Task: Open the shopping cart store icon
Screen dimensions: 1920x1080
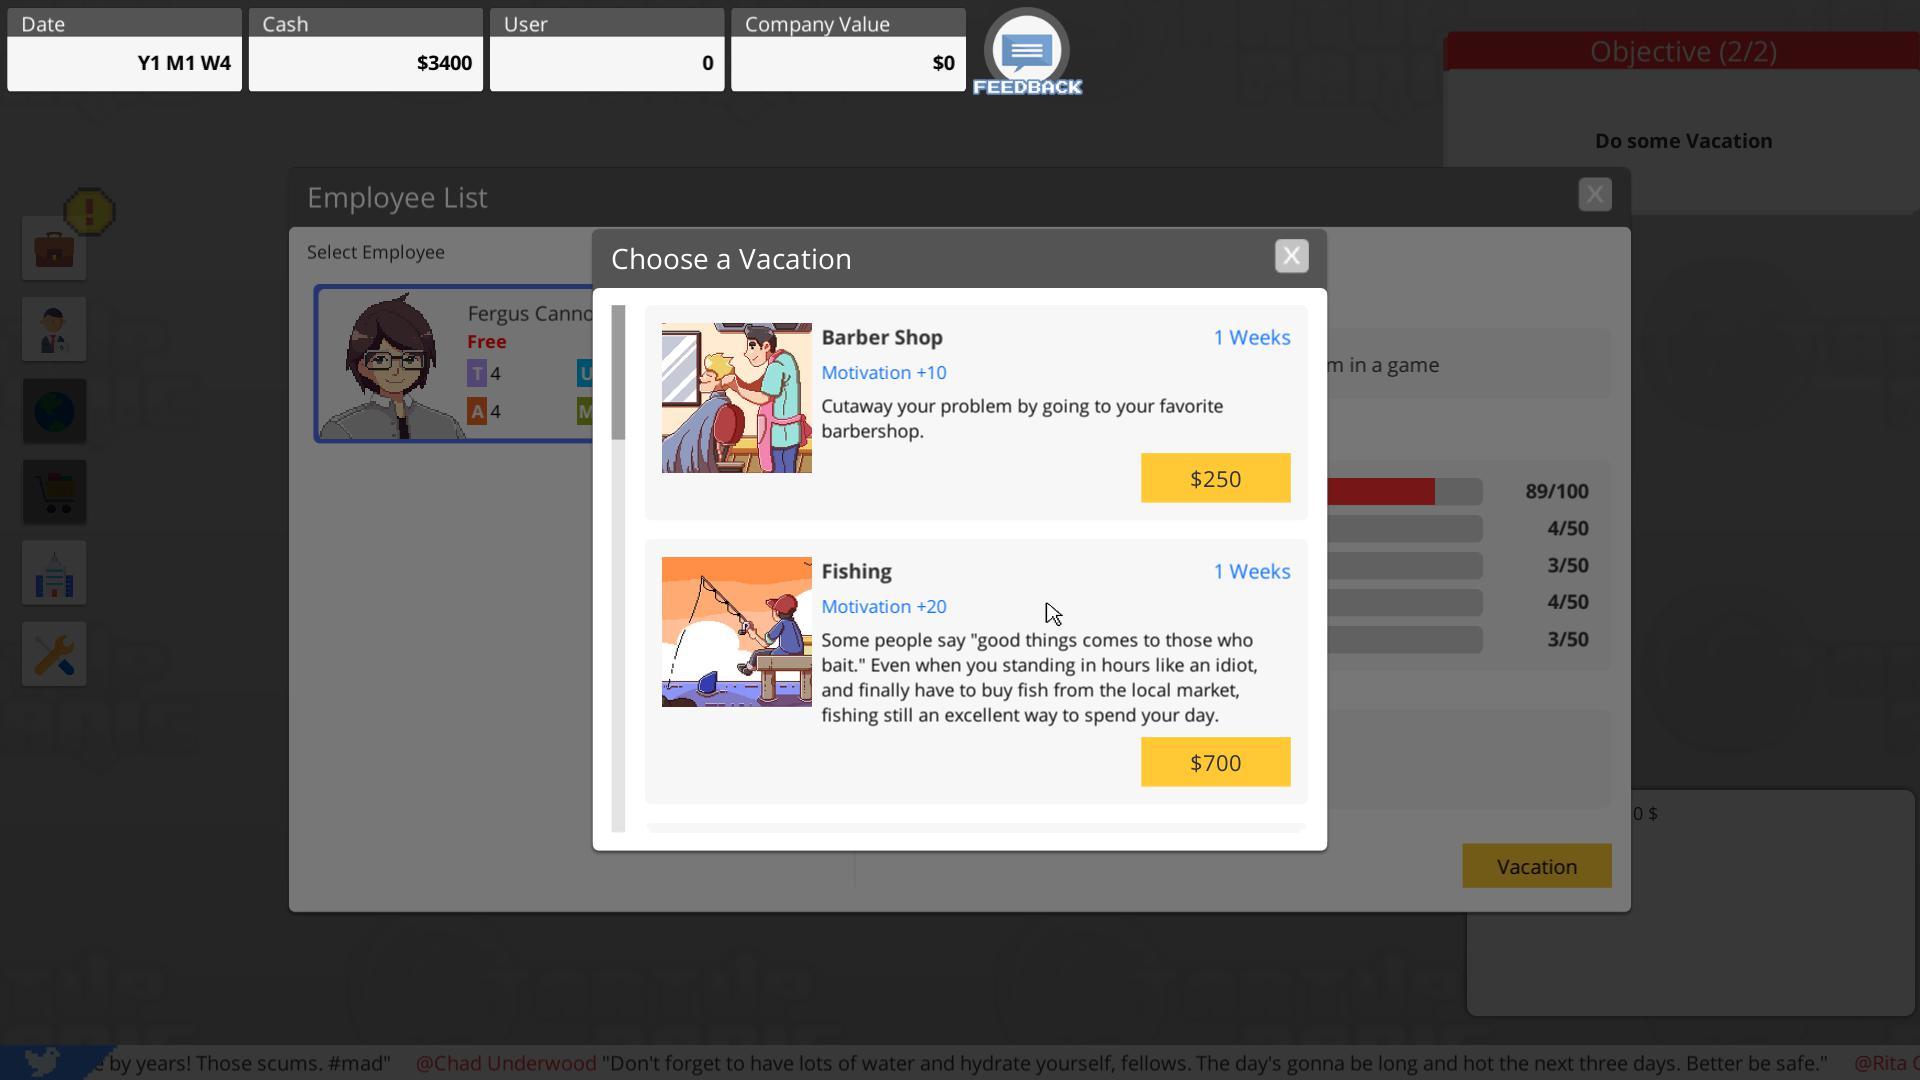Action: pyautogui.click(x=54, y=492)
